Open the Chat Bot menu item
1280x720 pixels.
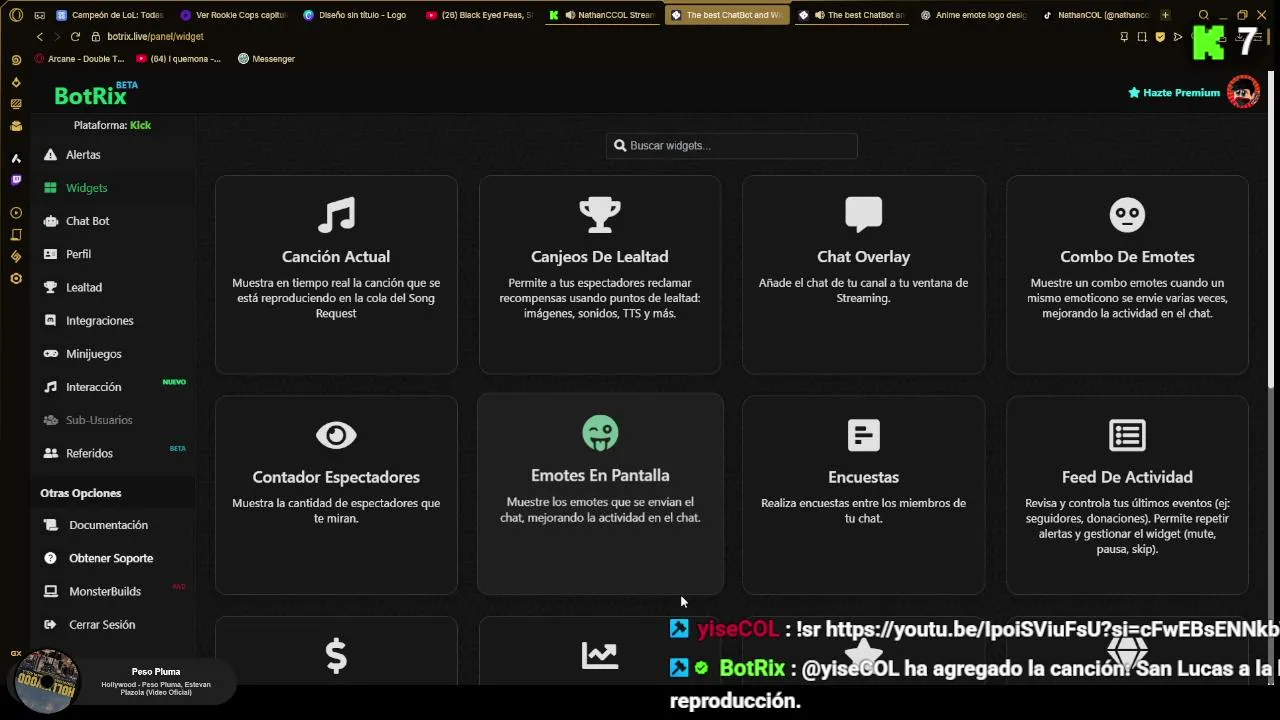point(88,221)
